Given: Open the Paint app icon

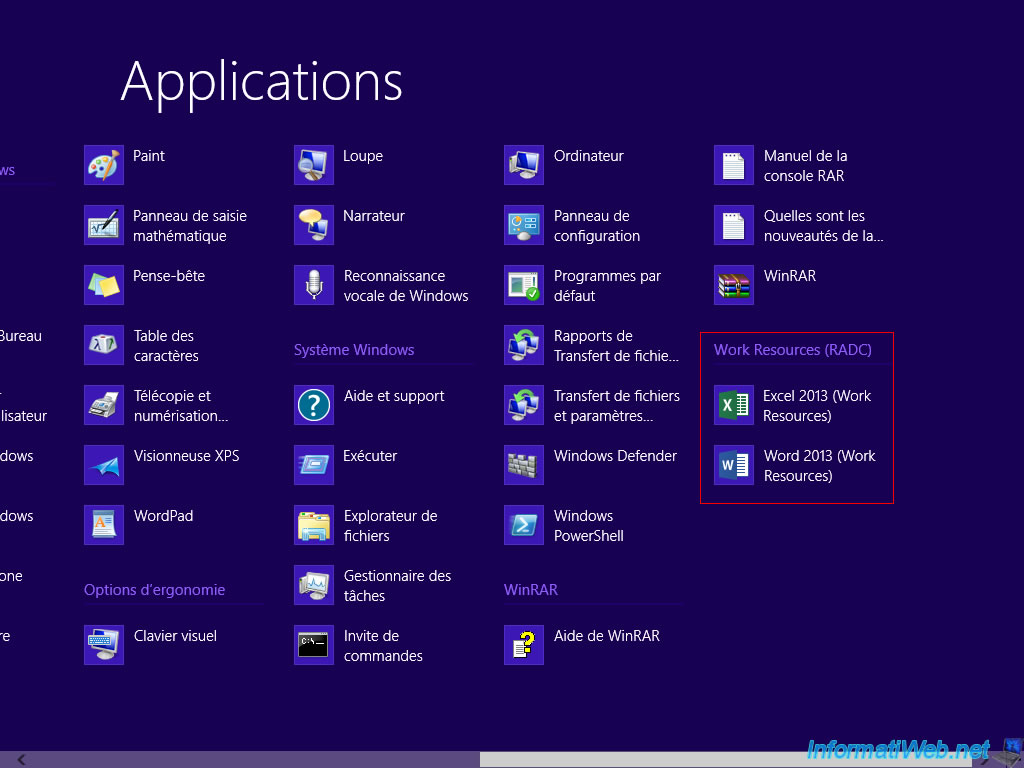Looking at the screenshot, I should [104, 165].
